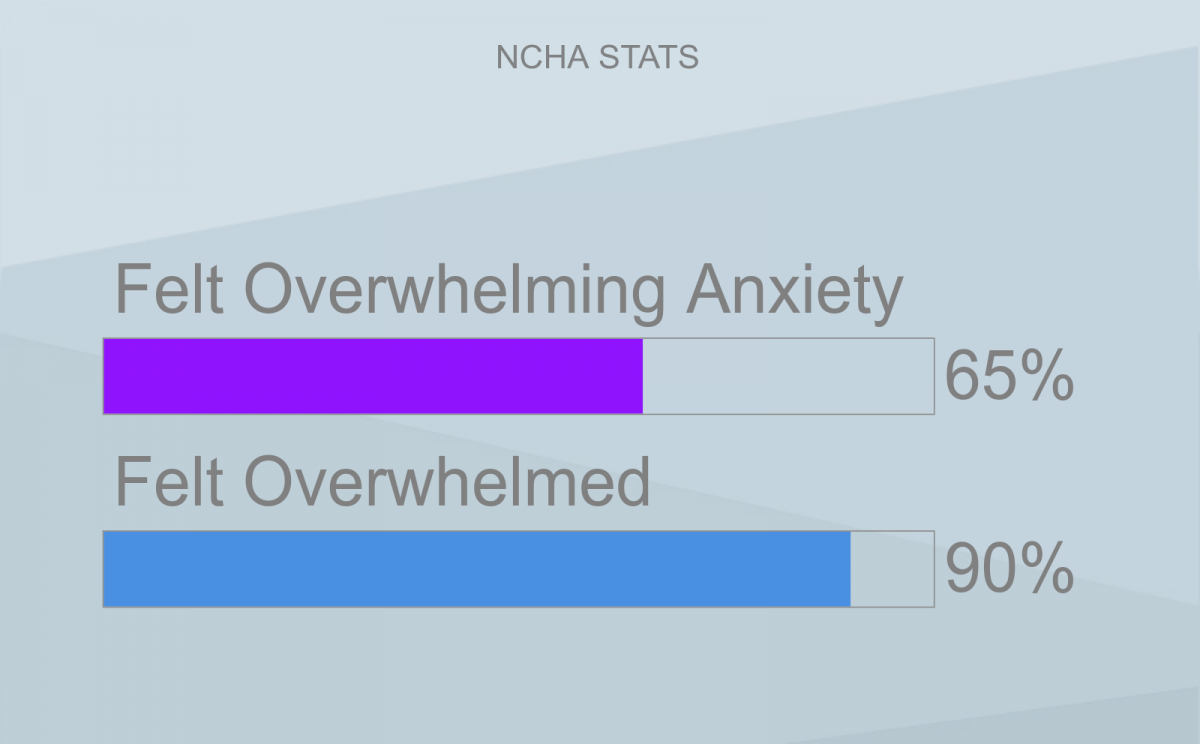The height and width of the screenshot is (744, 1200).
Task: Click the NCHA STATS title text
Action: pos(597,58)
